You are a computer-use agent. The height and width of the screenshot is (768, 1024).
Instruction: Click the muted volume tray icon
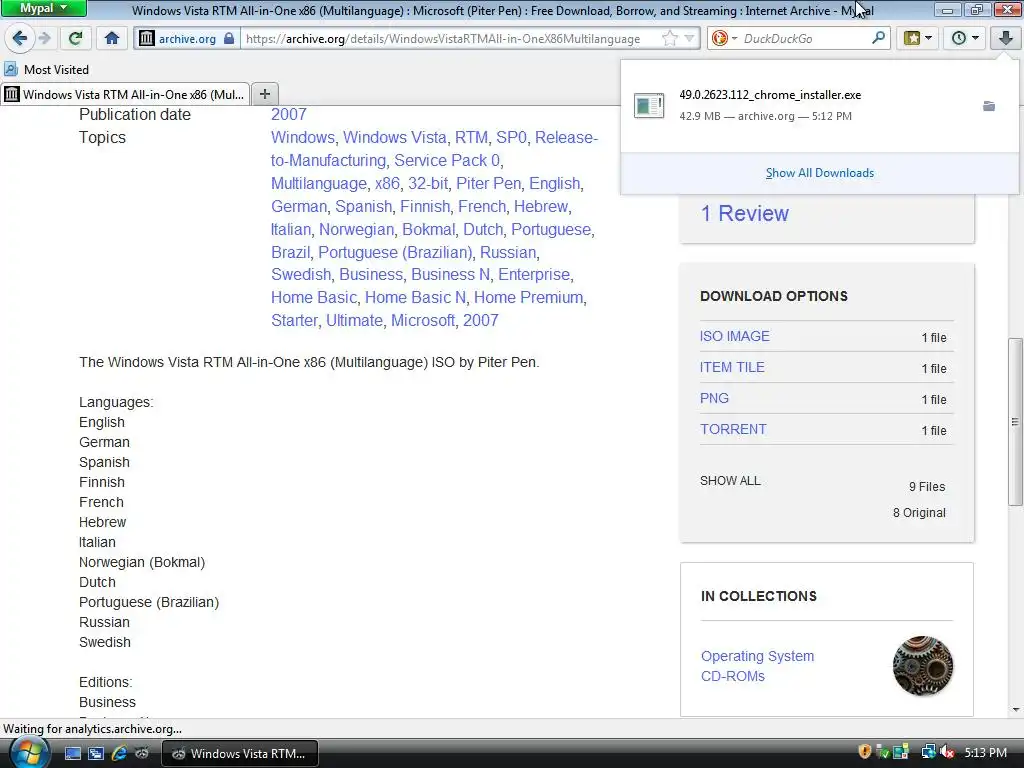pyautogui.click(x=948, y=752)
